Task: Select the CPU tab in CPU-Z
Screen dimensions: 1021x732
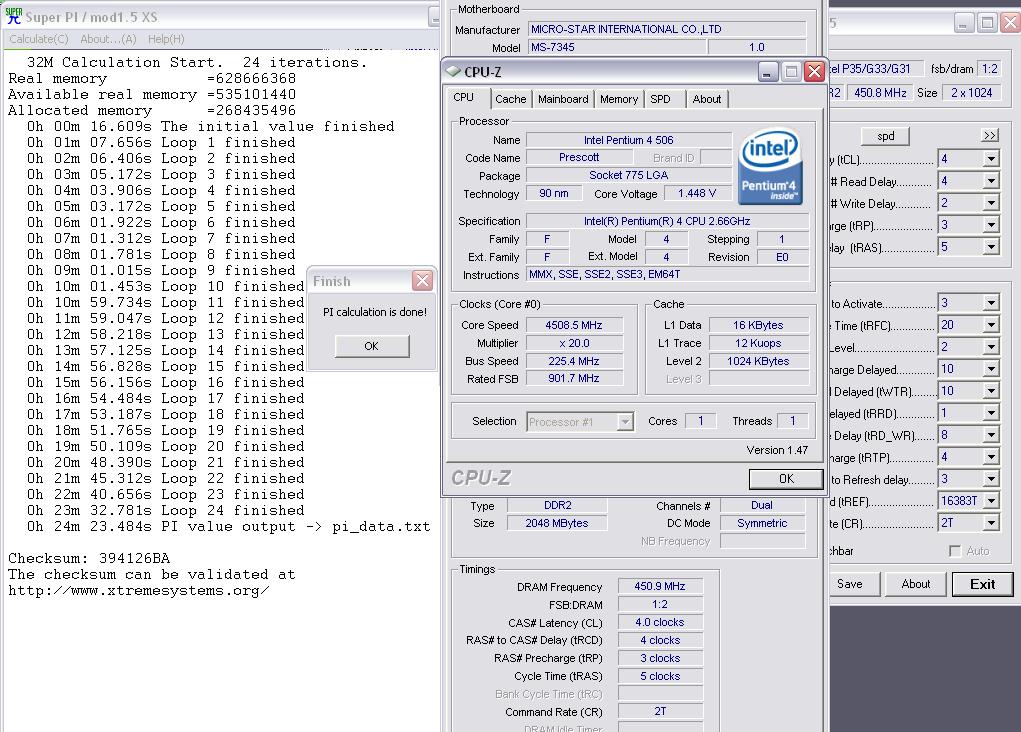Action: [464, 98]
